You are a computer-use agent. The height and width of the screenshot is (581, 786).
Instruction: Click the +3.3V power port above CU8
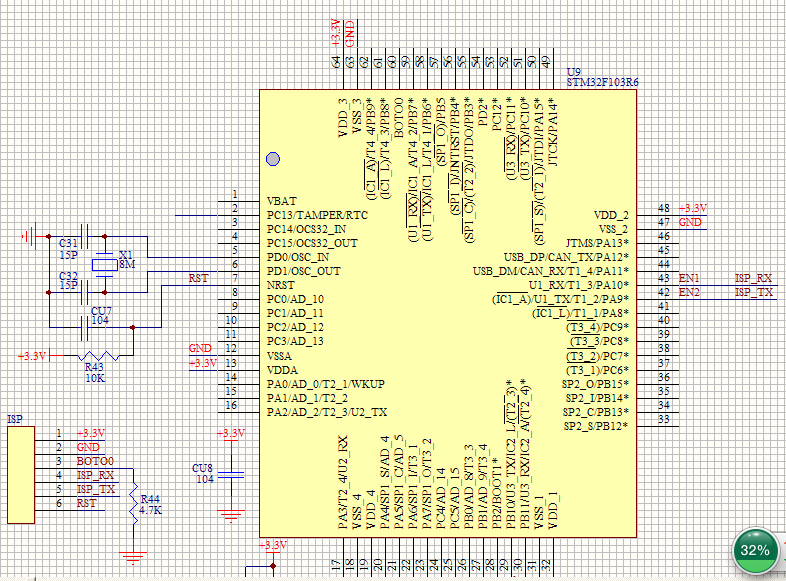click(231, 433)
